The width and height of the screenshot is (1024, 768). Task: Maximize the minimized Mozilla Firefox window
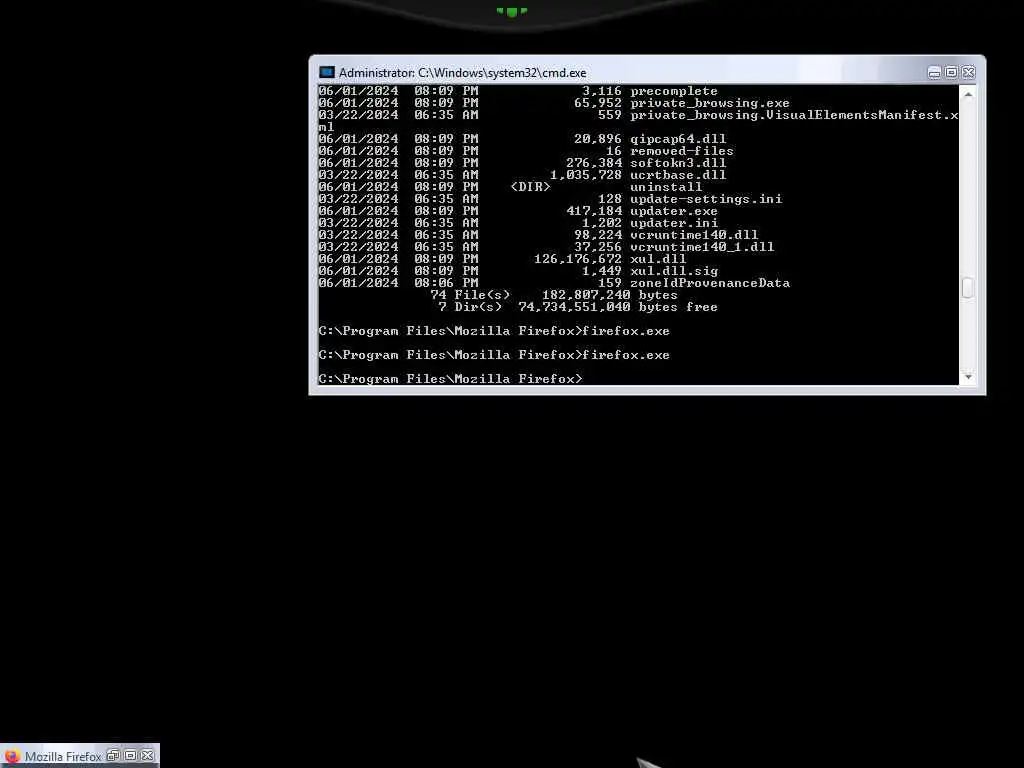[x=130, y=756]
